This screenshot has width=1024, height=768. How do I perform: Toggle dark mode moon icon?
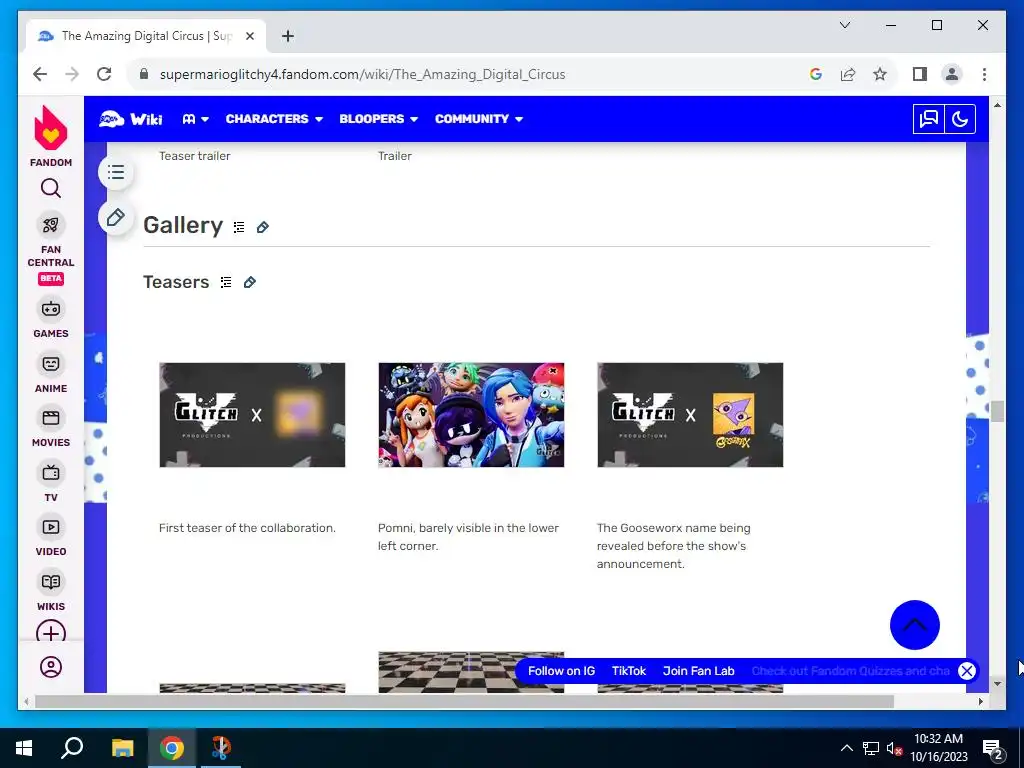(x=960, y=119)
